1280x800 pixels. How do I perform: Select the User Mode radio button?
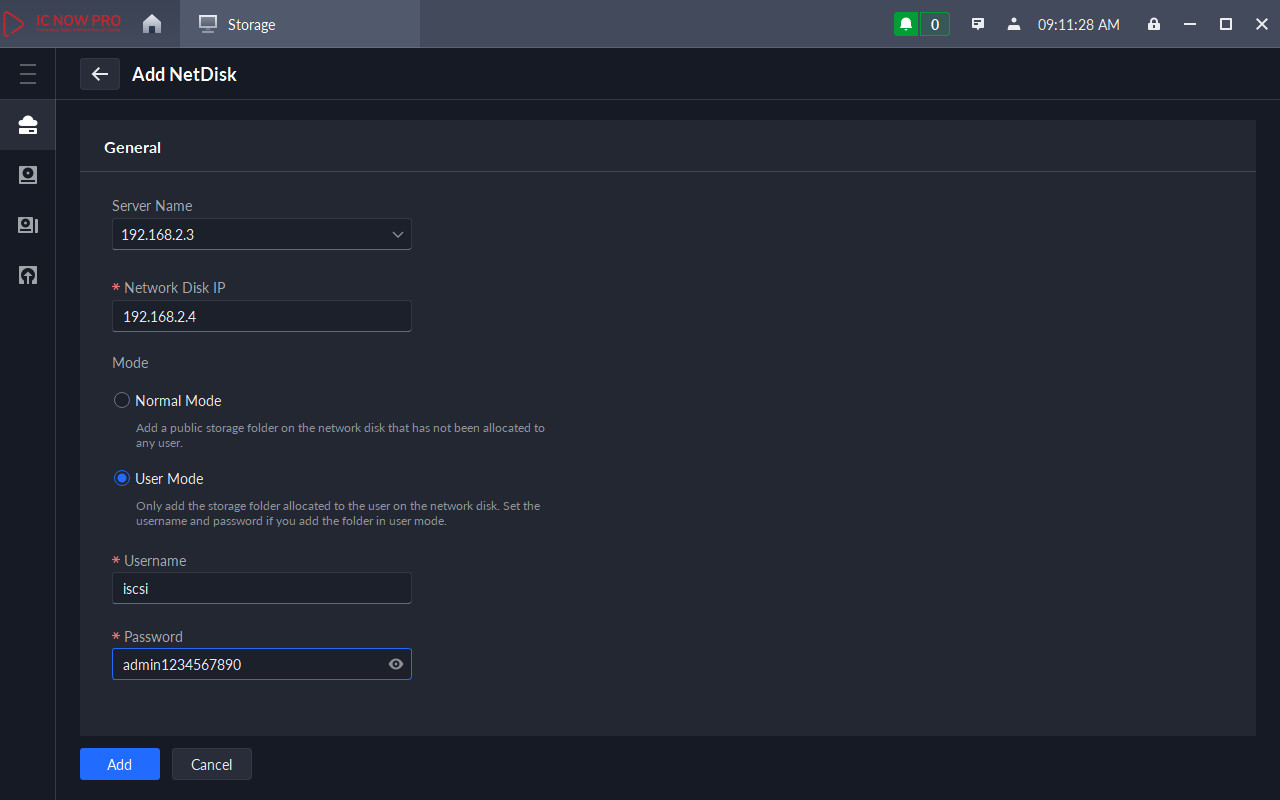(122, 478)
